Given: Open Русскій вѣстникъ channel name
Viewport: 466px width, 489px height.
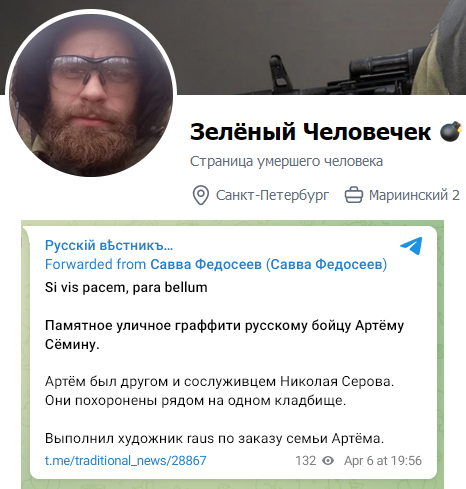Looking at the screenshot, I should (x=109, y=245).
